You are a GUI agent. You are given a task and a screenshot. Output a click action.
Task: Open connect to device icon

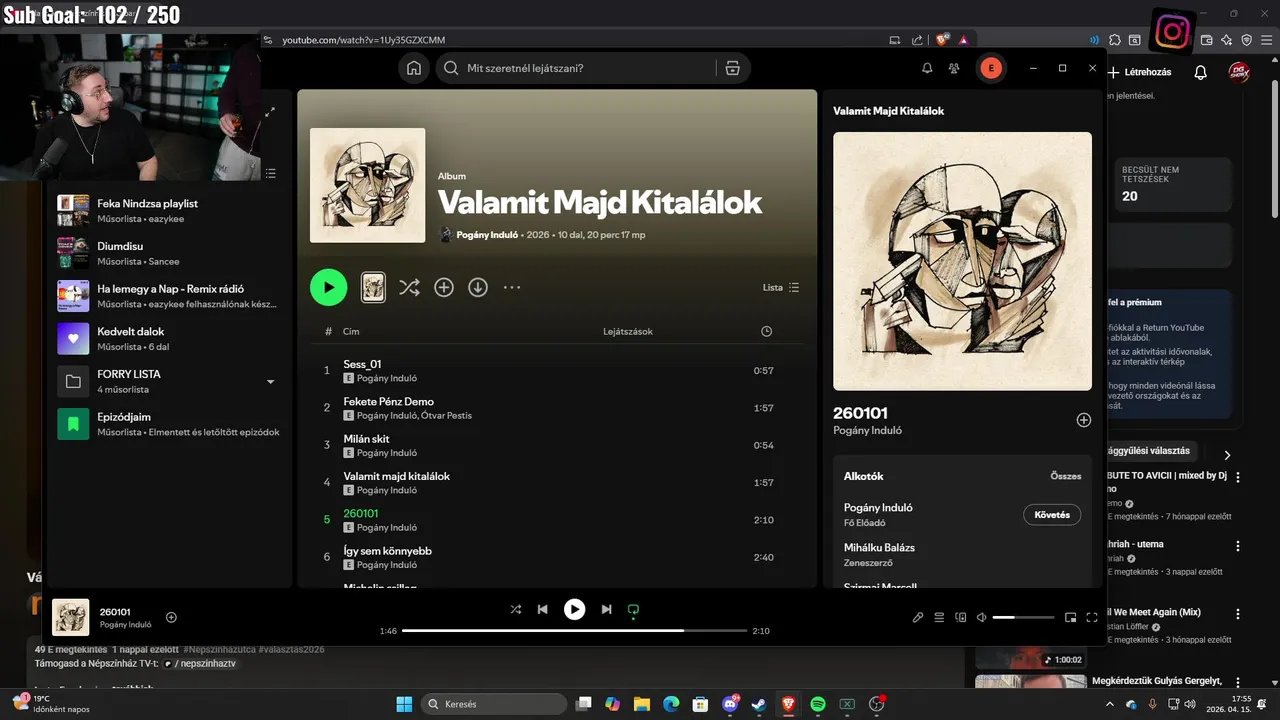click(x=961, y=617)
